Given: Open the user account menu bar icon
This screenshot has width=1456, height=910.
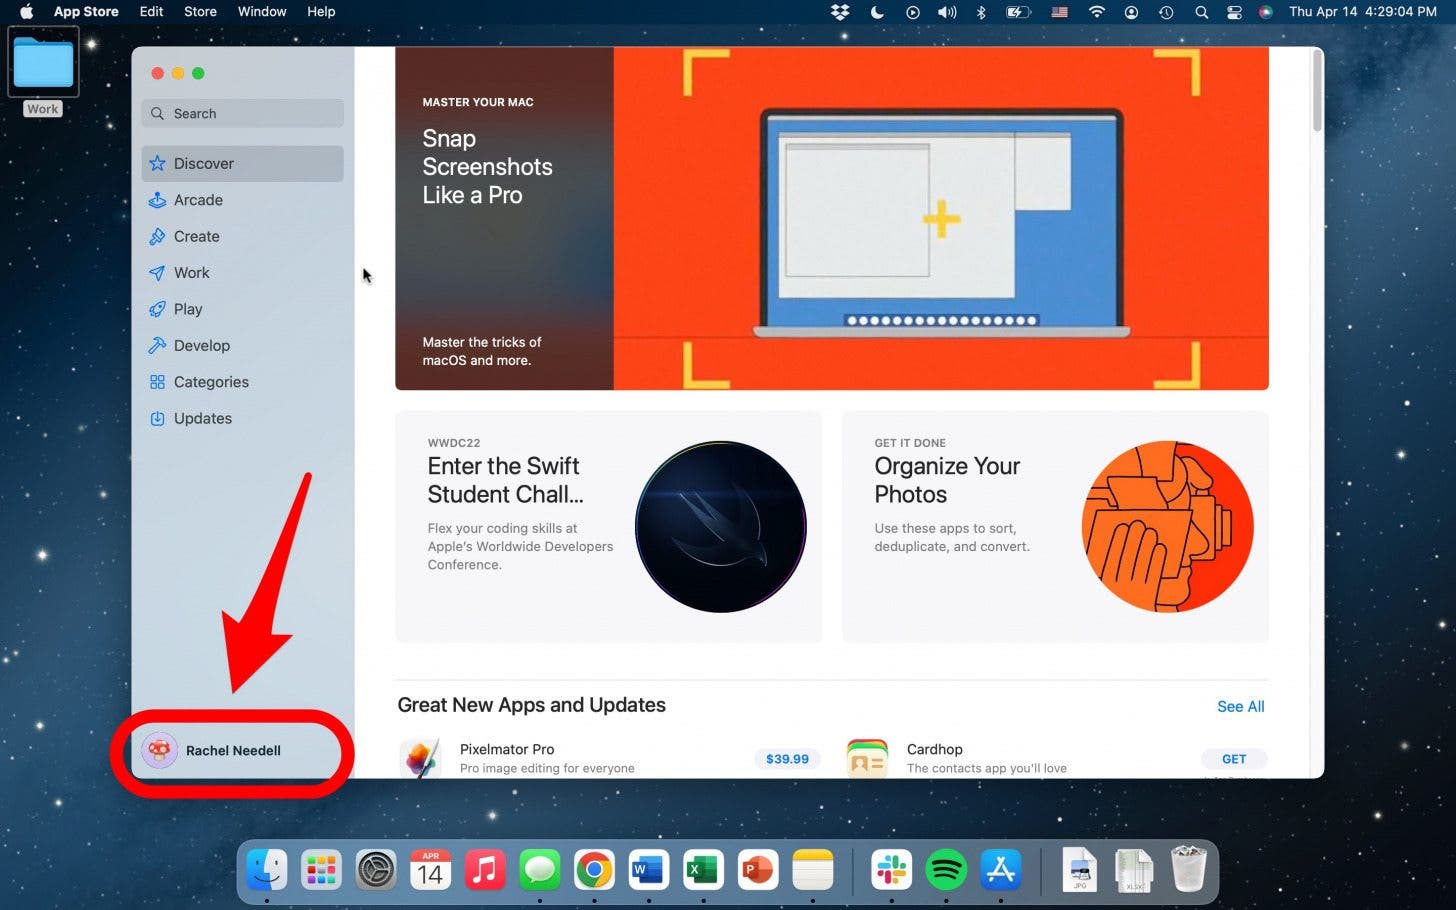Looking at the screenshot, I should tap(1131, 12).
